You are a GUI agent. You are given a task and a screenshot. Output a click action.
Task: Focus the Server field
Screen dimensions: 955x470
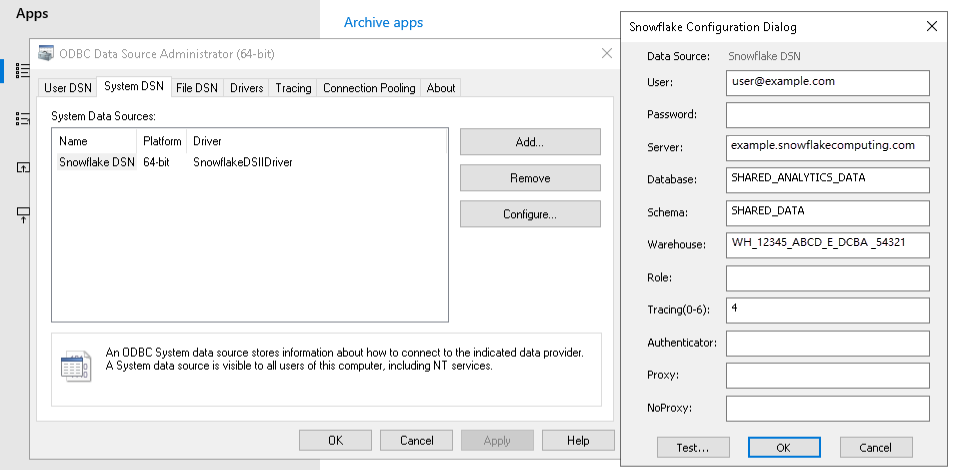(x=828, y=148)
